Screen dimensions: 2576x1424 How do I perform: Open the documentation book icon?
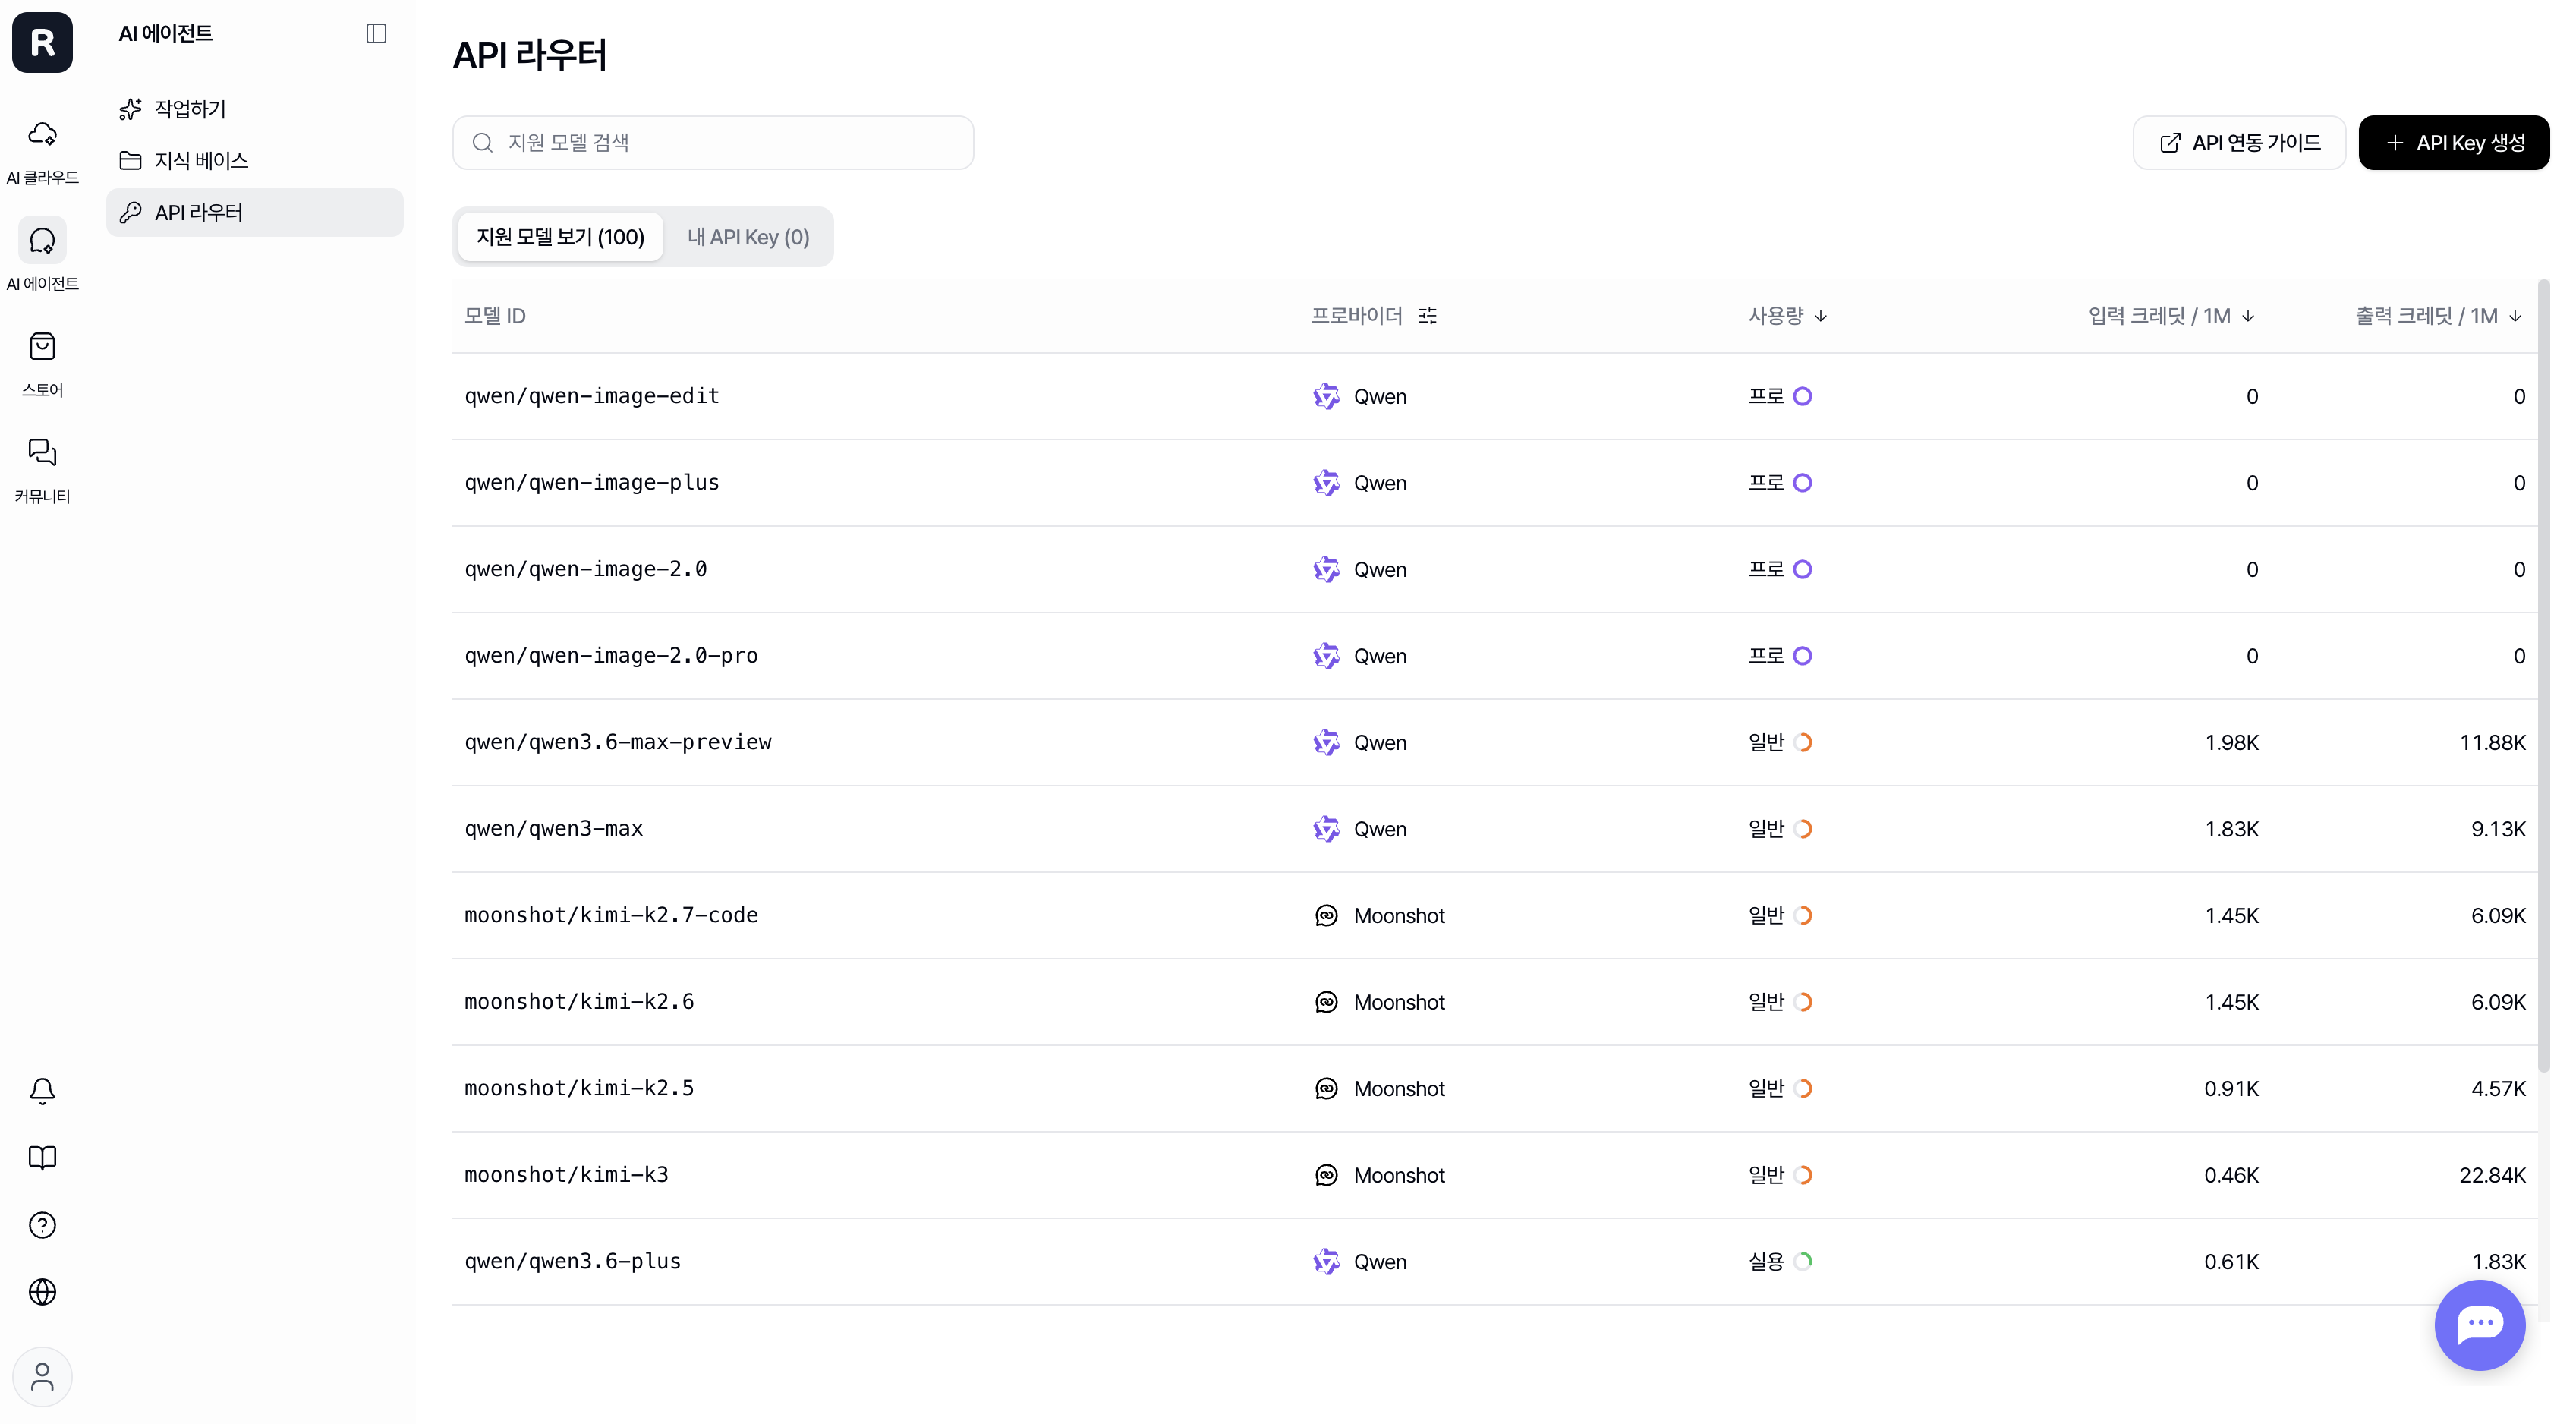click(x=42, y=1158)
